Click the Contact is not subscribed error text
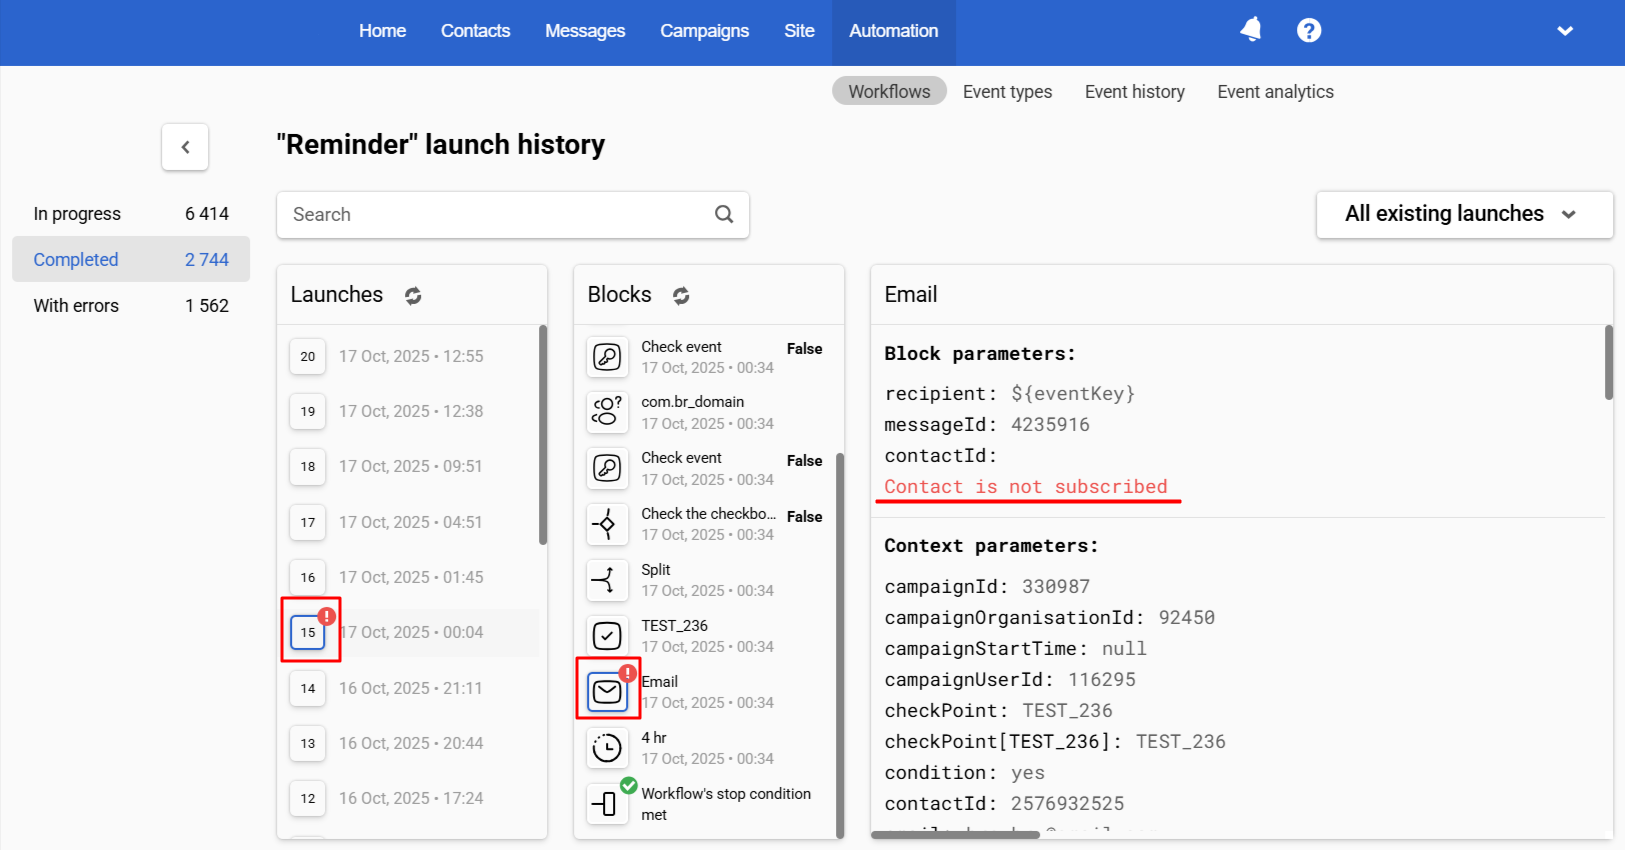 1026,486
